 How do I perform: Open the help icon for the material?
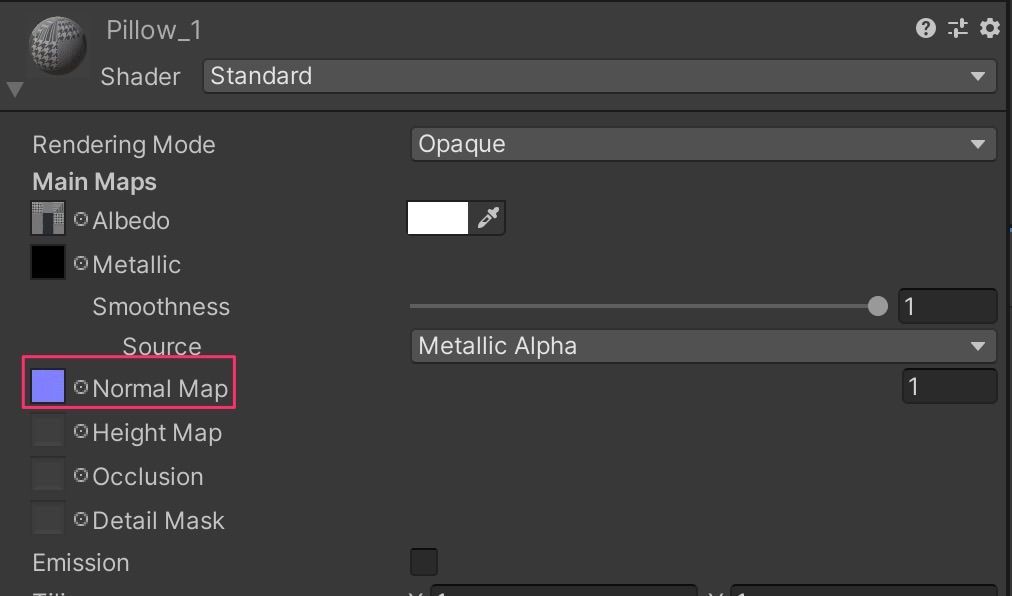(924, 28)
